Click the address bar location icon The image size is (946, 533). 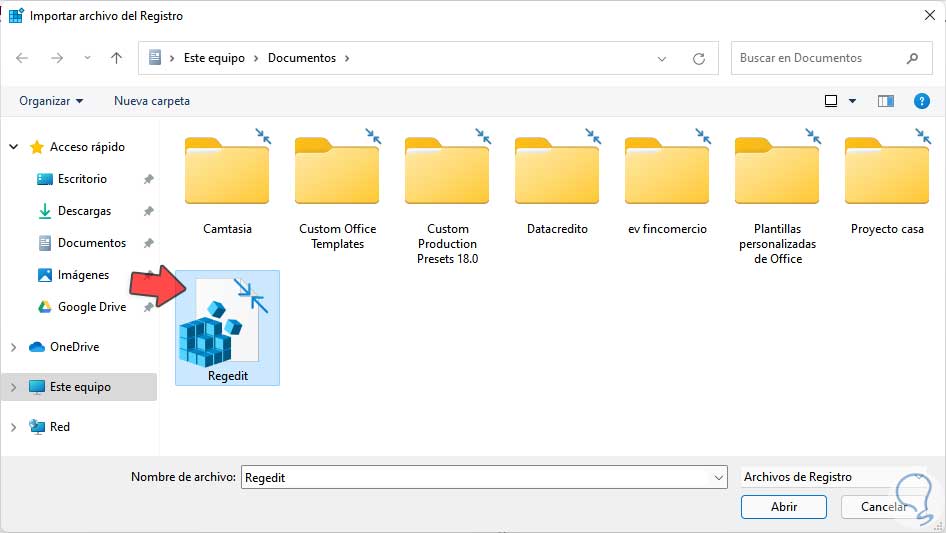tap(155, 57)
